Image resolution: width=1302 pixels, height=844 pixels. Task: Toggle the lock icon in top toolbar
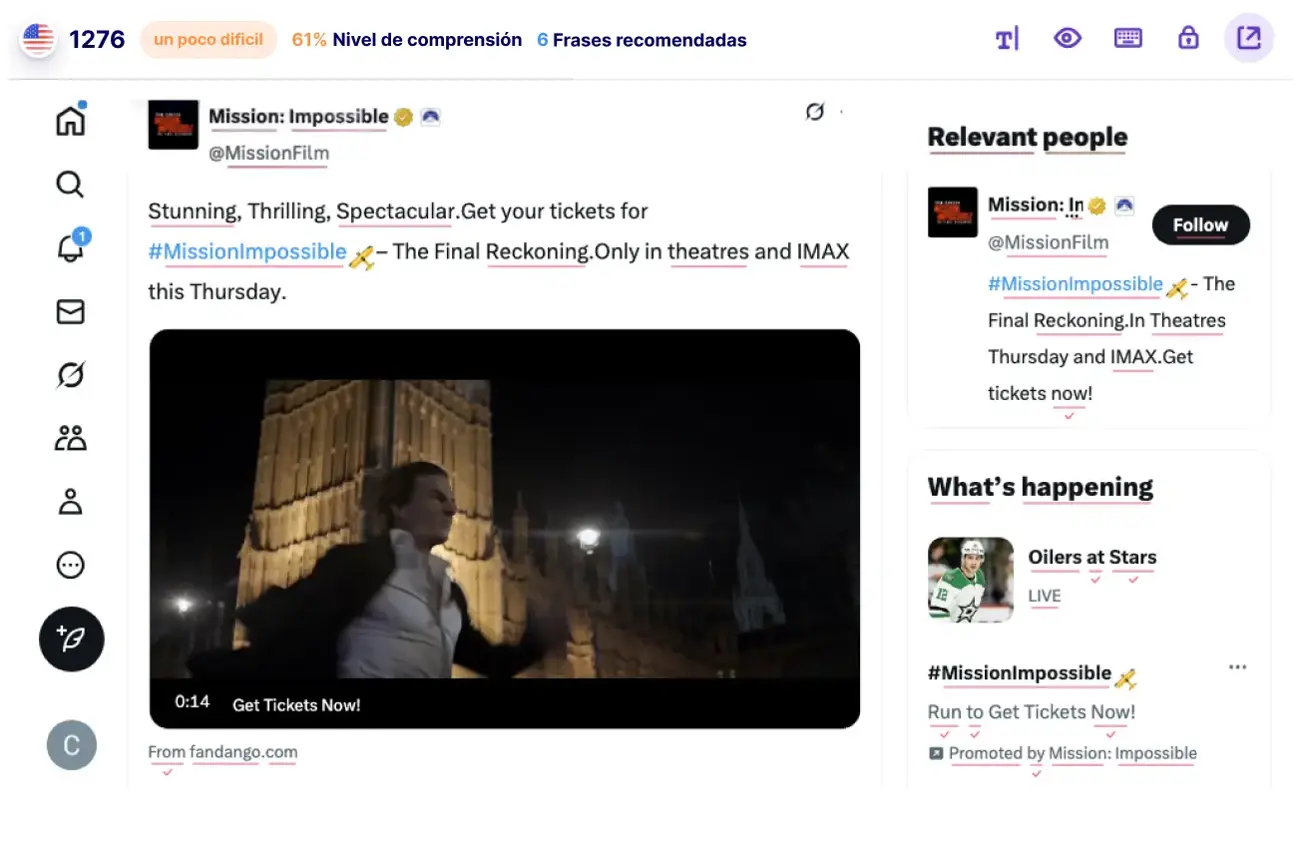pyautogui.click(x=1188, y=39)
